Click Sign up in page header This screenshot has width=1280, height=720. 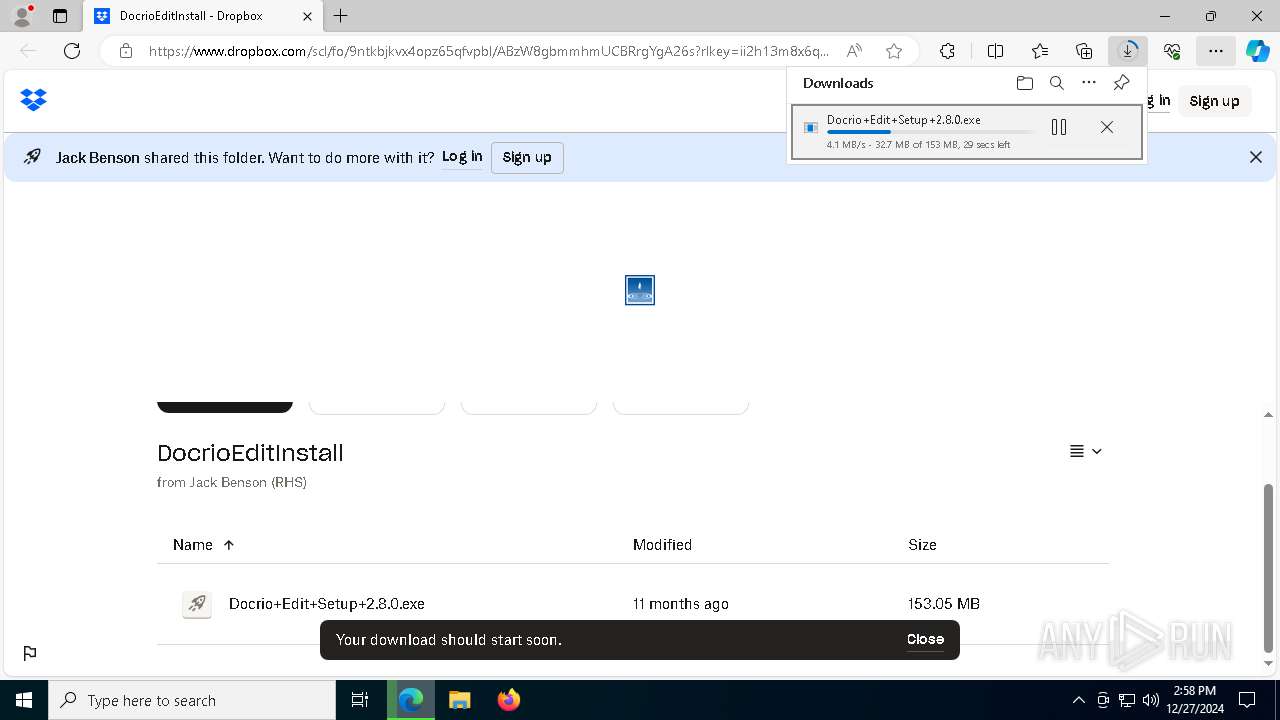pos(1214,101)
